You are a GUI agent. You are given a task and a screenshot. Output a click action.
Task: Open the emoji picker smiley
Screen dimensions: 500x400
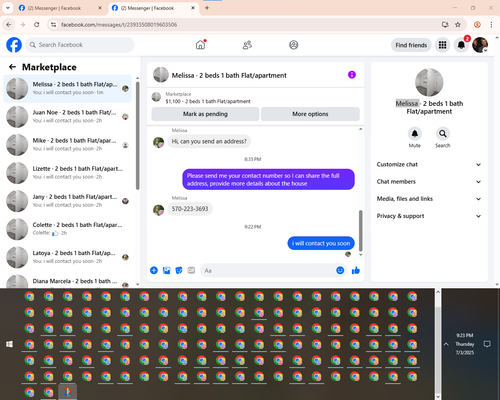coord(340,270)
